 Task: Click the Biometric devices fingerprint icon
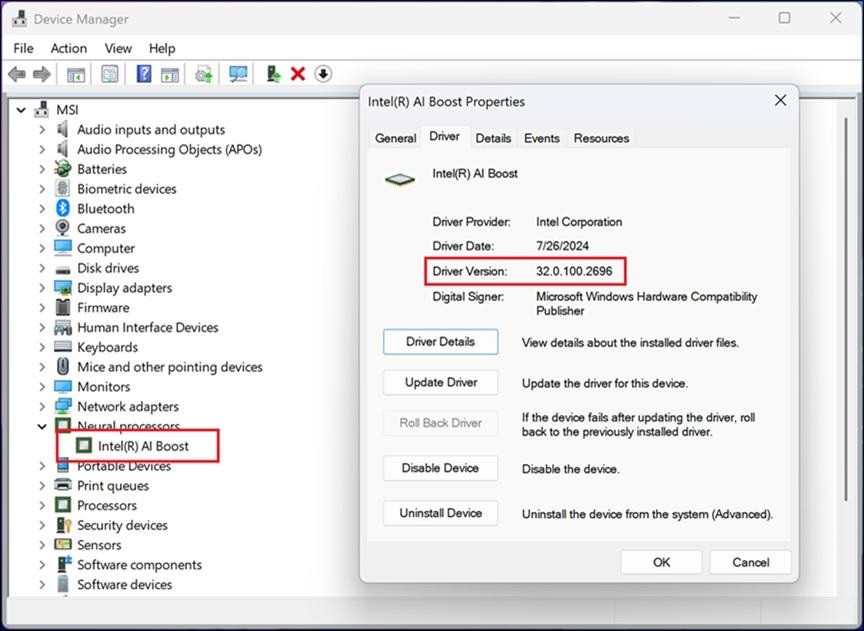[x=63, y=188]
